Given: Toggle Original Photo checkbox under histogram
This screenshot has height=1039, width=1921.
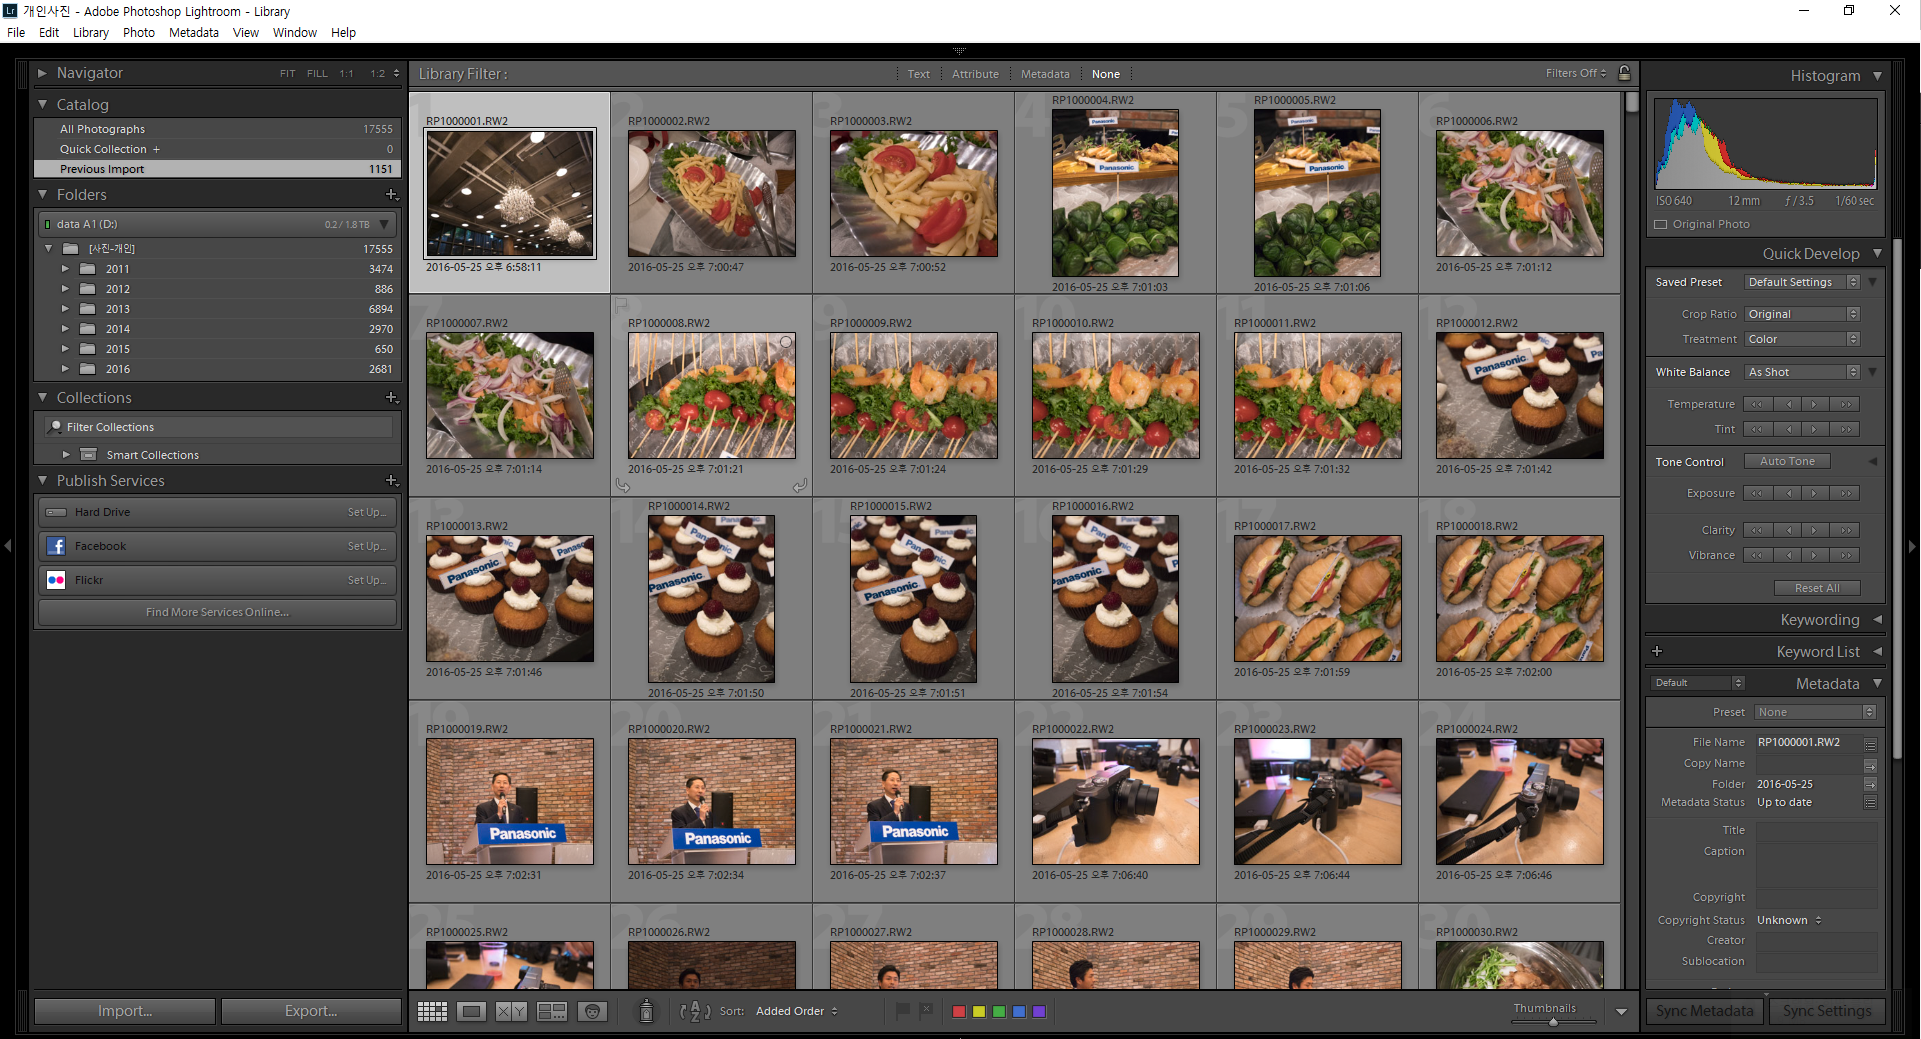Looking at the screenshot, I should 1661,224.
